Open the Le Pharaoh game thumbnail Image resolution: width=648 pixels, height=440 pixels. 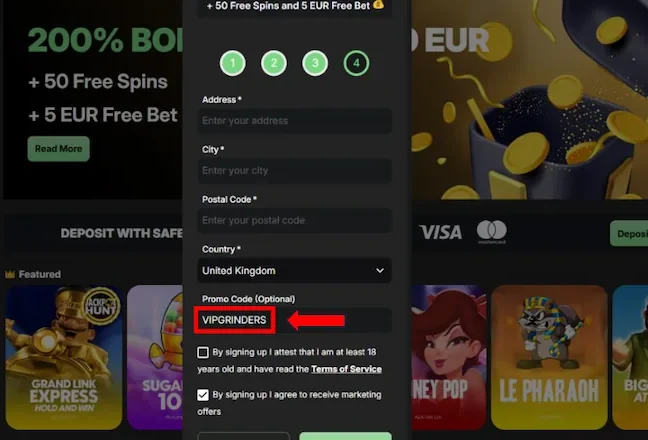[549, 357]
